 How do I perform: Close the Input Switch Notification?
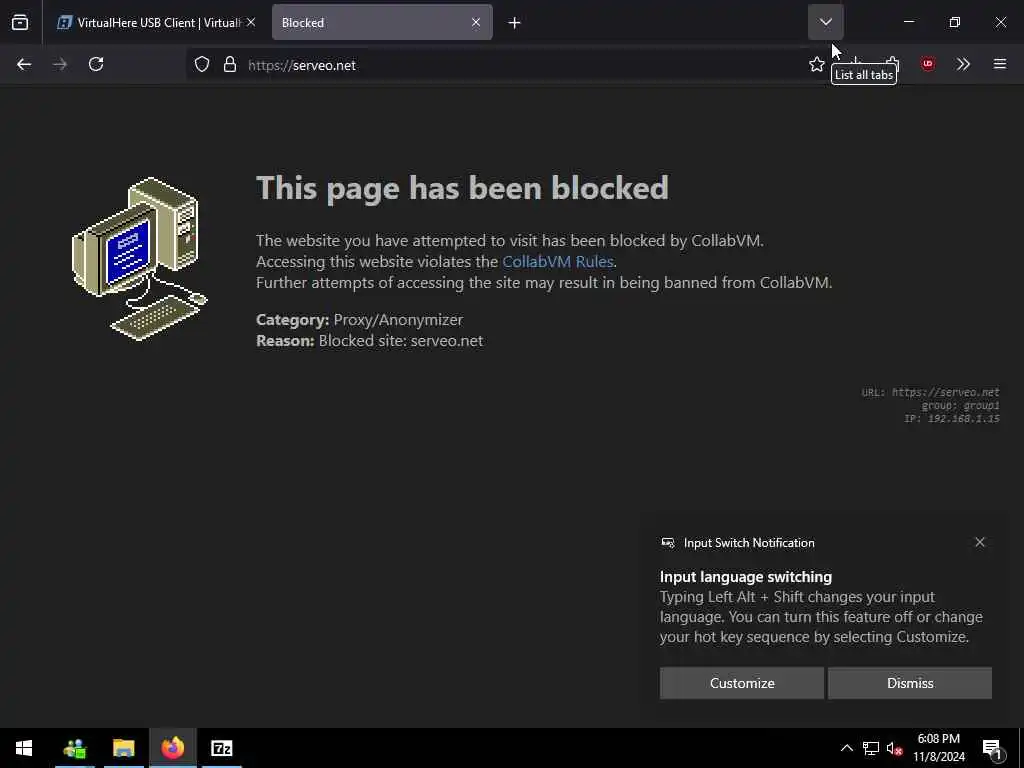tap(980, 542)
